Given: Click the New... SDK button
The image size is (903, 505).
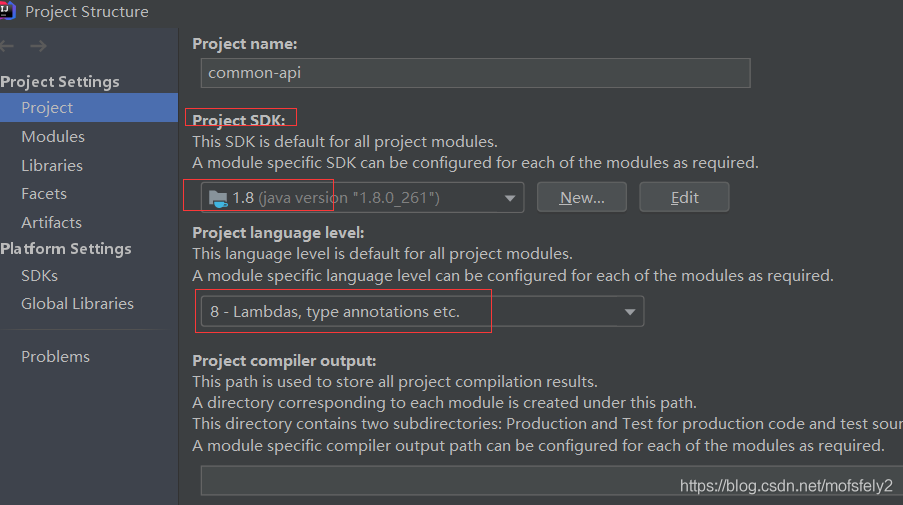Looking at the screenshot, I should [582, 198].
